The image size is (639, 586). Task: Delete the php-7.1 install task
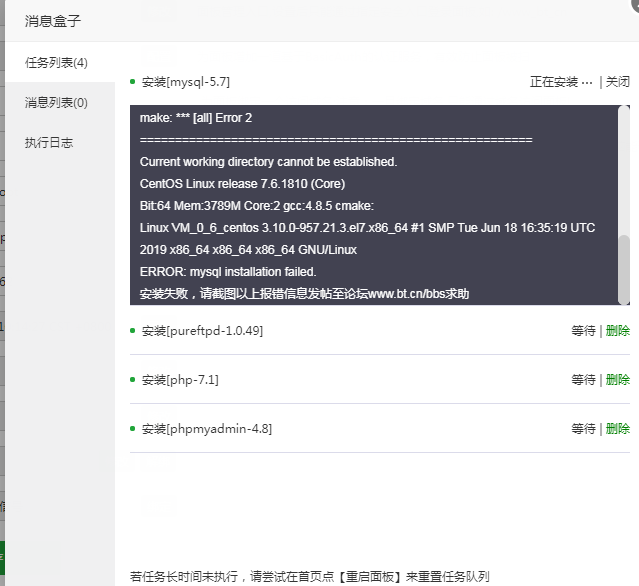tap(617, 379)
